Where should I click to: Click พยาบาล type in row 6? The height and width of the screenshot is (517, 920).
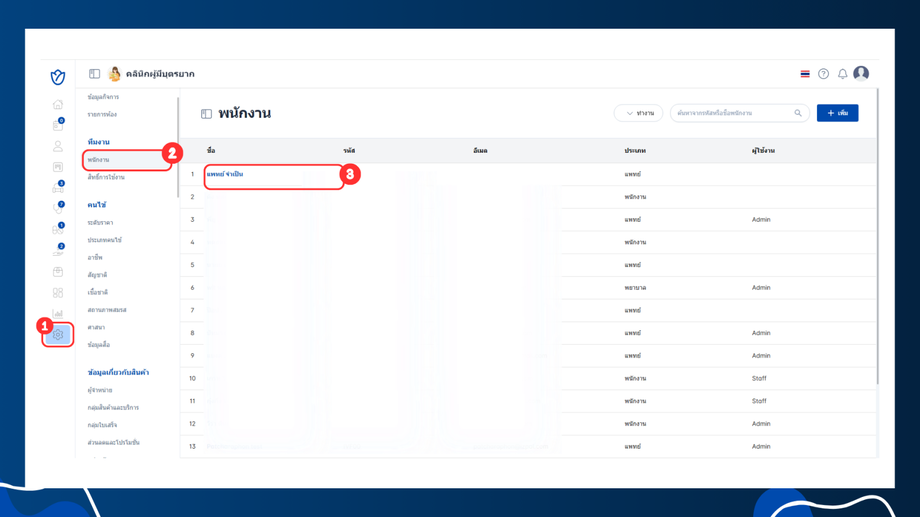(635, 288)
